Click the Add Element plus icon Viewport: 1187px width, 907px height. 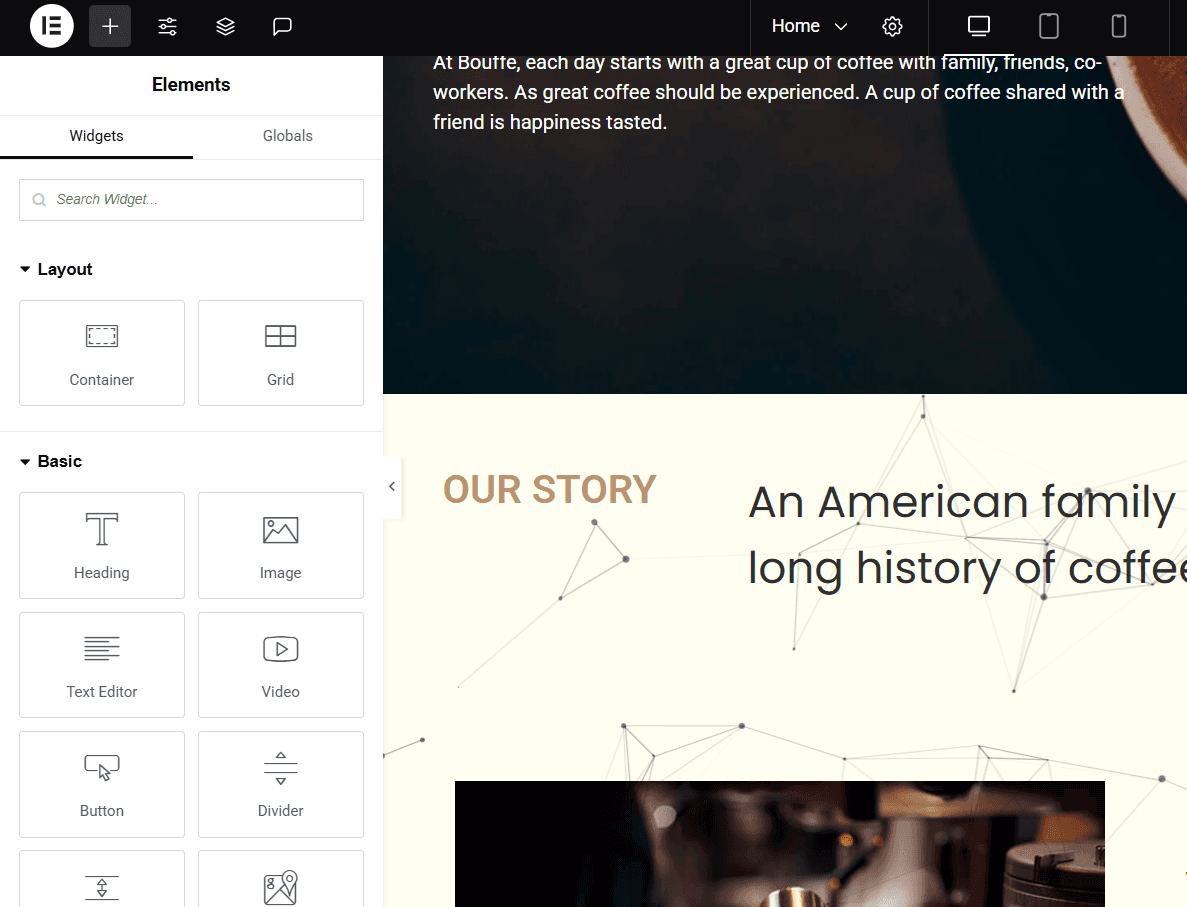109,26
